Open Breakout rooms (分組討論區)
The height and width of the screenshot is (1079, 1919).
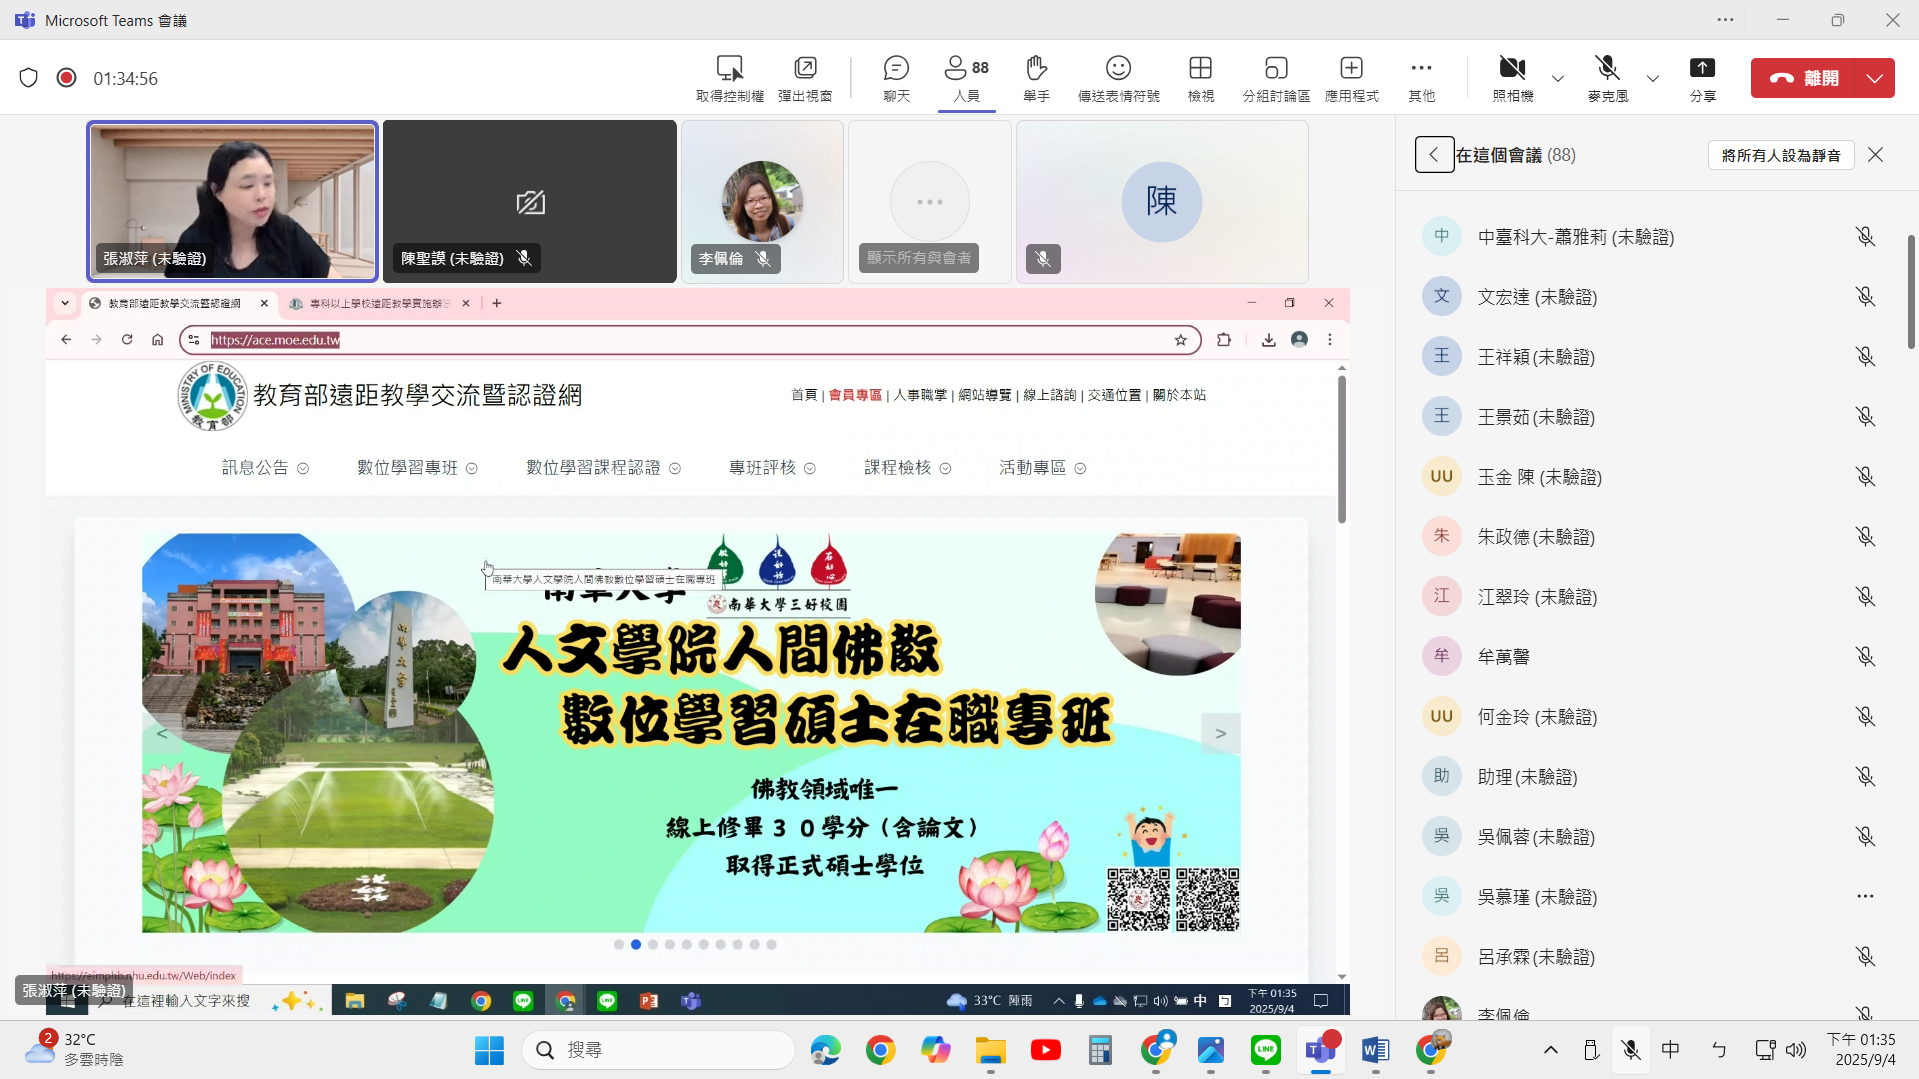1276,78
